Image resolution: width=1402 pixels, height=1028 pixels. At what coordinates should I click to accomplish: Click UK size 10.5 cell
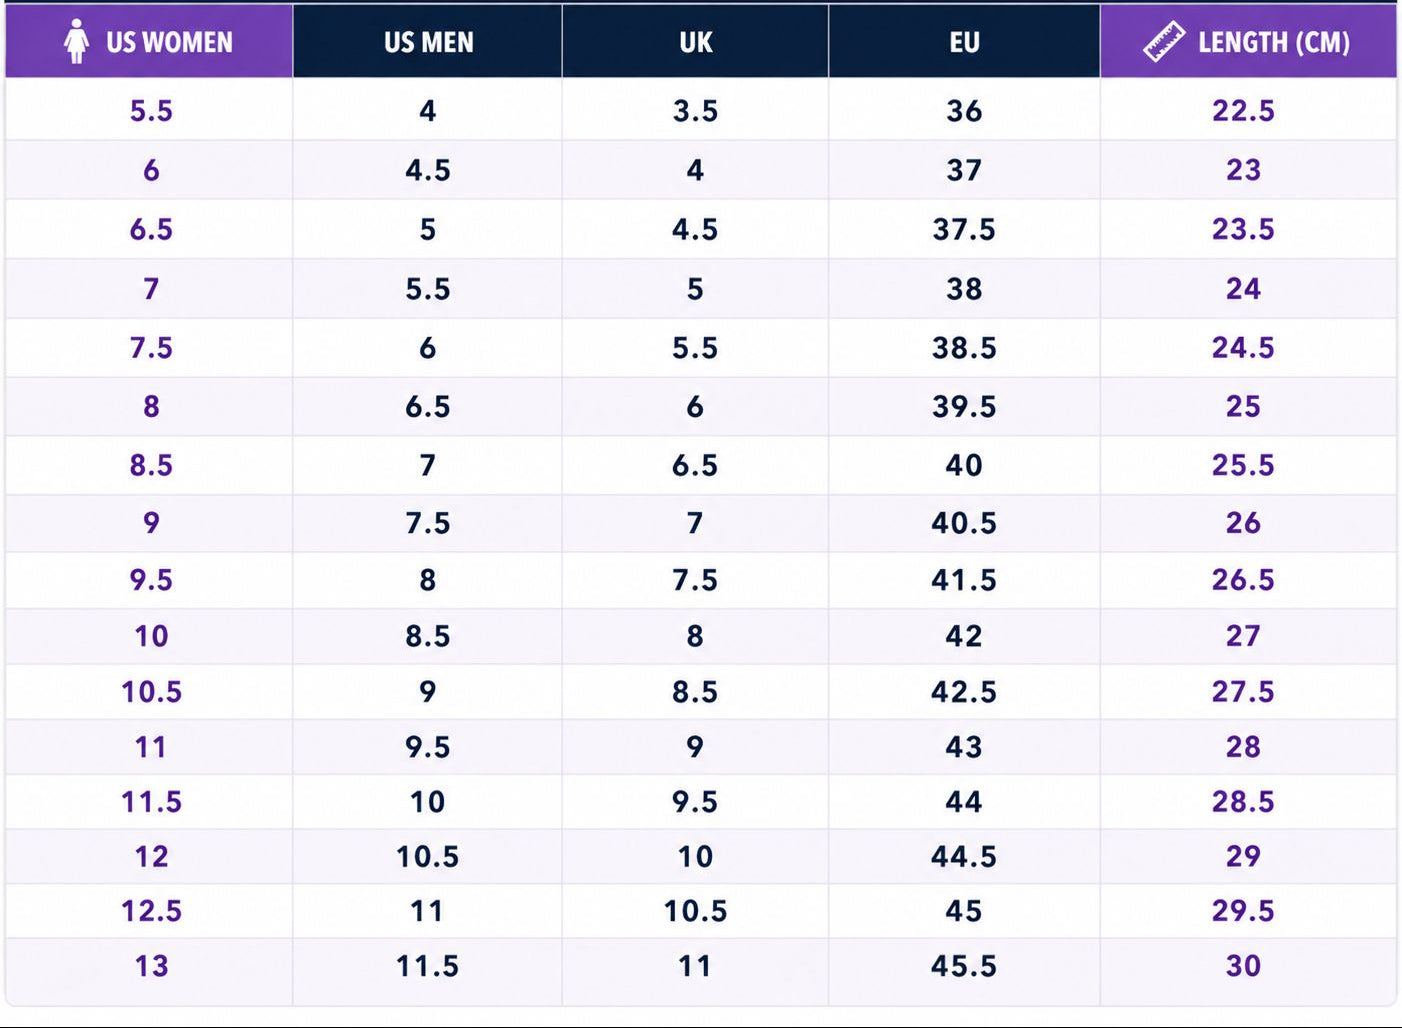click(695, 911)
